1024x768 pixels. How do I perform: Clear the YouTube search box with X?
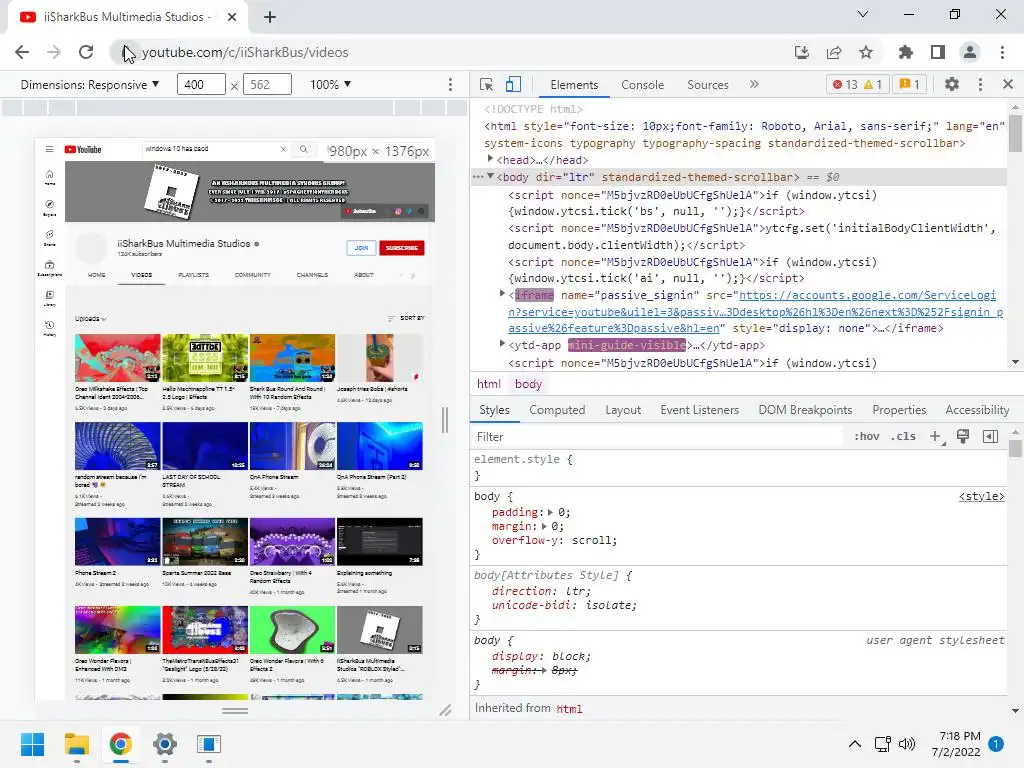coord(283,149)
